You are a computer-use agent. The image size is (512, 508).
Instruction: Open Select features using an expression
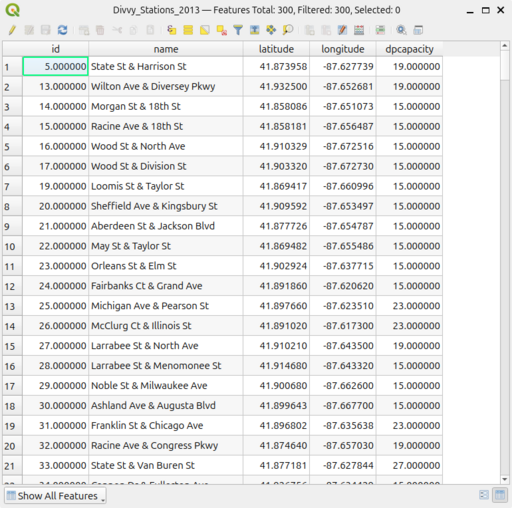coord(172,30)
